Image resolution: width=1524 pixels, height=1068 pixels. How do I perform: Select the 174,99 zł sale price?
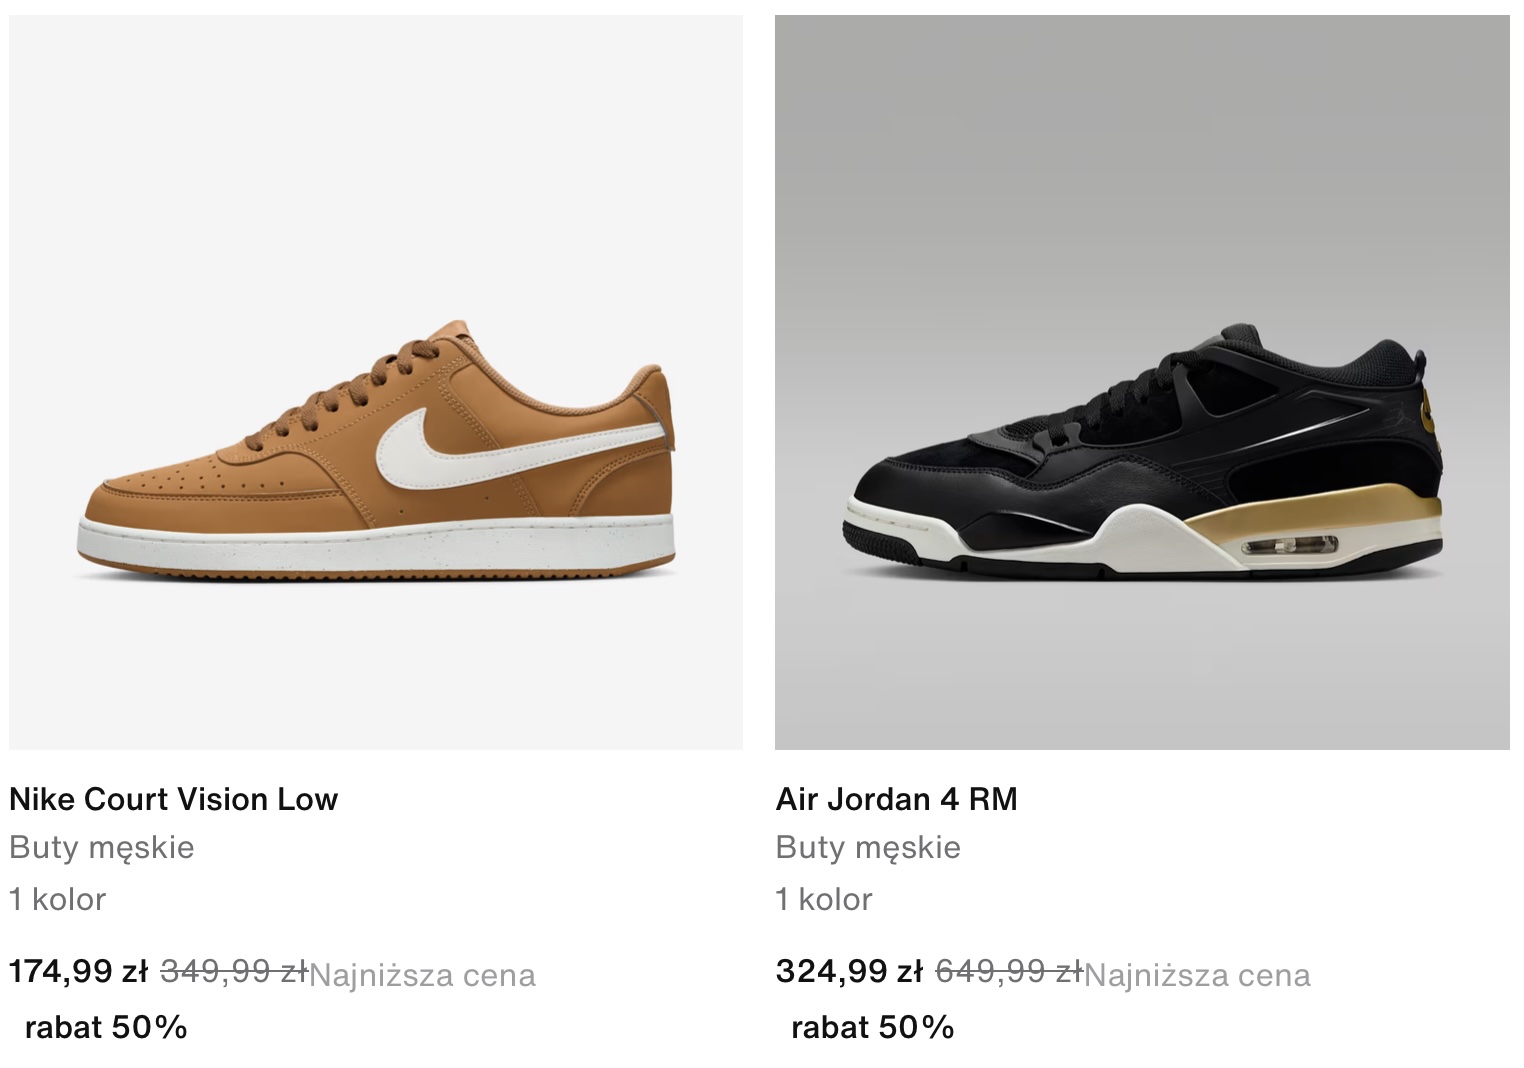pyautogui.click(x=78, y=971)
